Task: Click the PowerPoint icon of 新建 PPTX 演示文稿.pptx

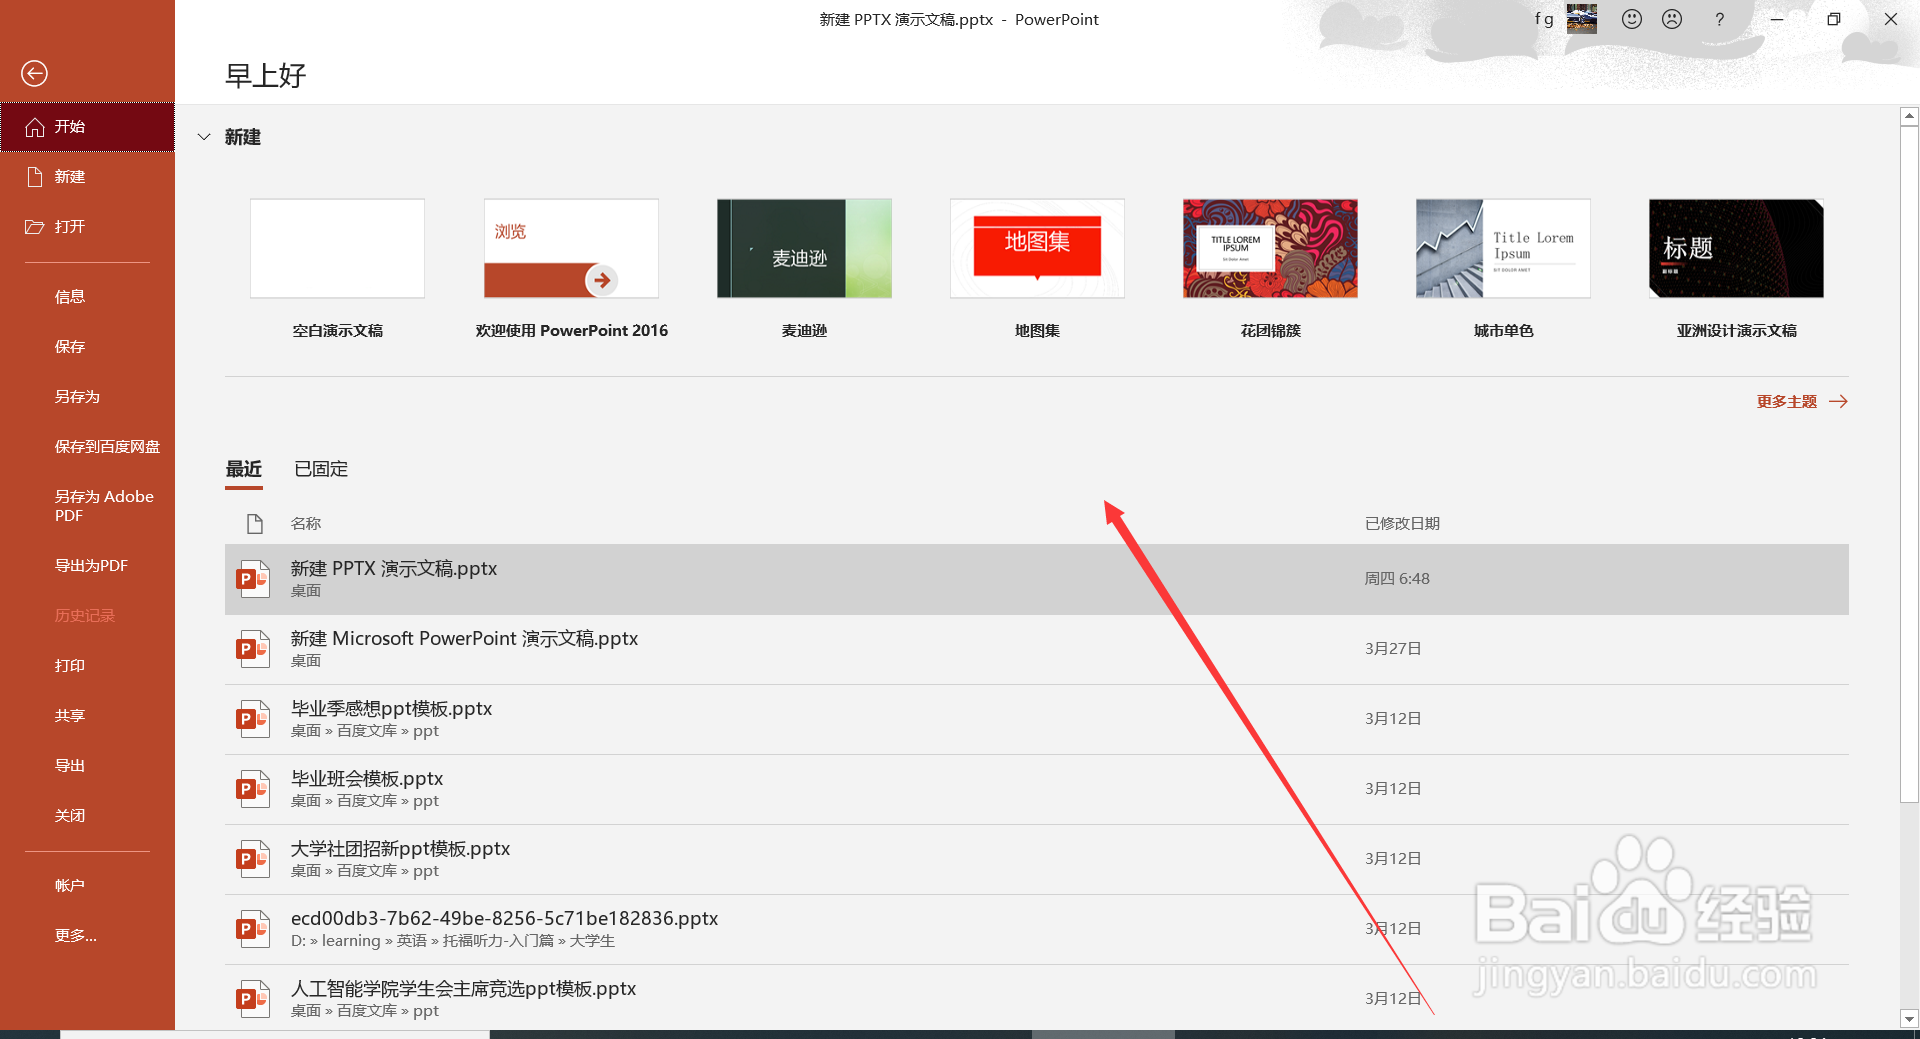Action: tap(252, 579)
